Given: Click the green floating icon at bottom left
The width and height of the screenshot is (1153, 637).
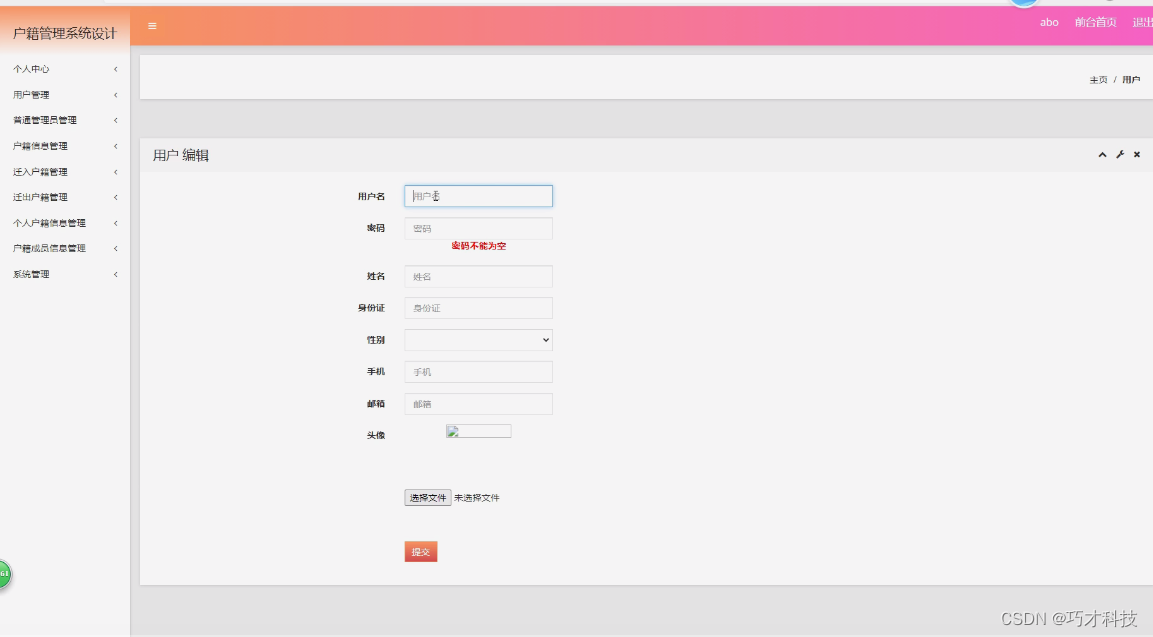Looking at the screenshot, I should tap(5, 575).
